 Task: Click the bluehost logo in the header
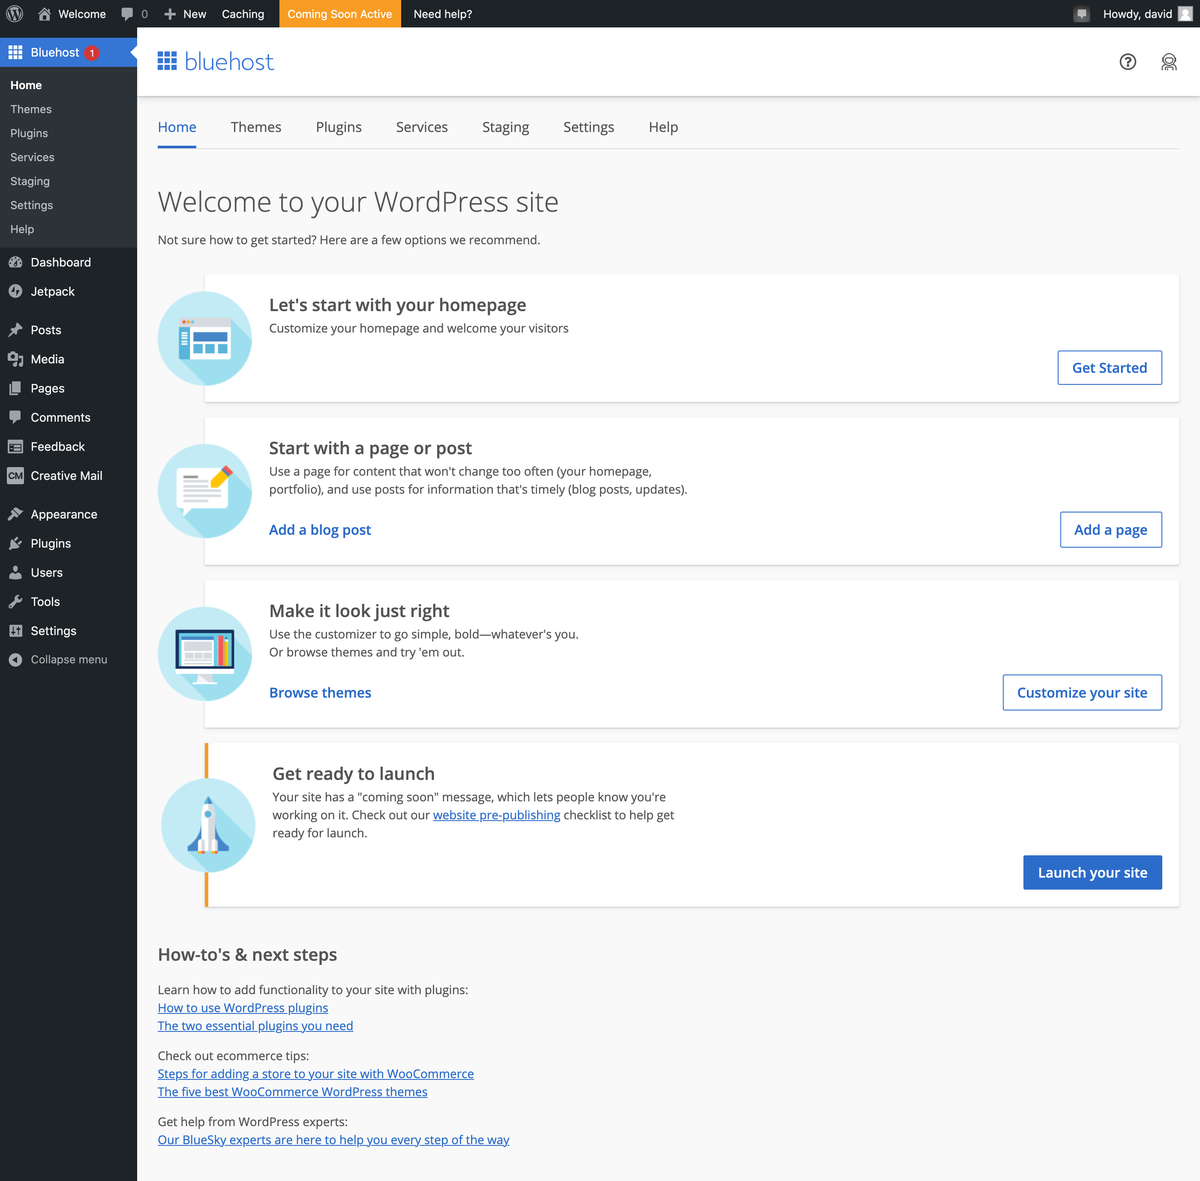pos(216,62)
